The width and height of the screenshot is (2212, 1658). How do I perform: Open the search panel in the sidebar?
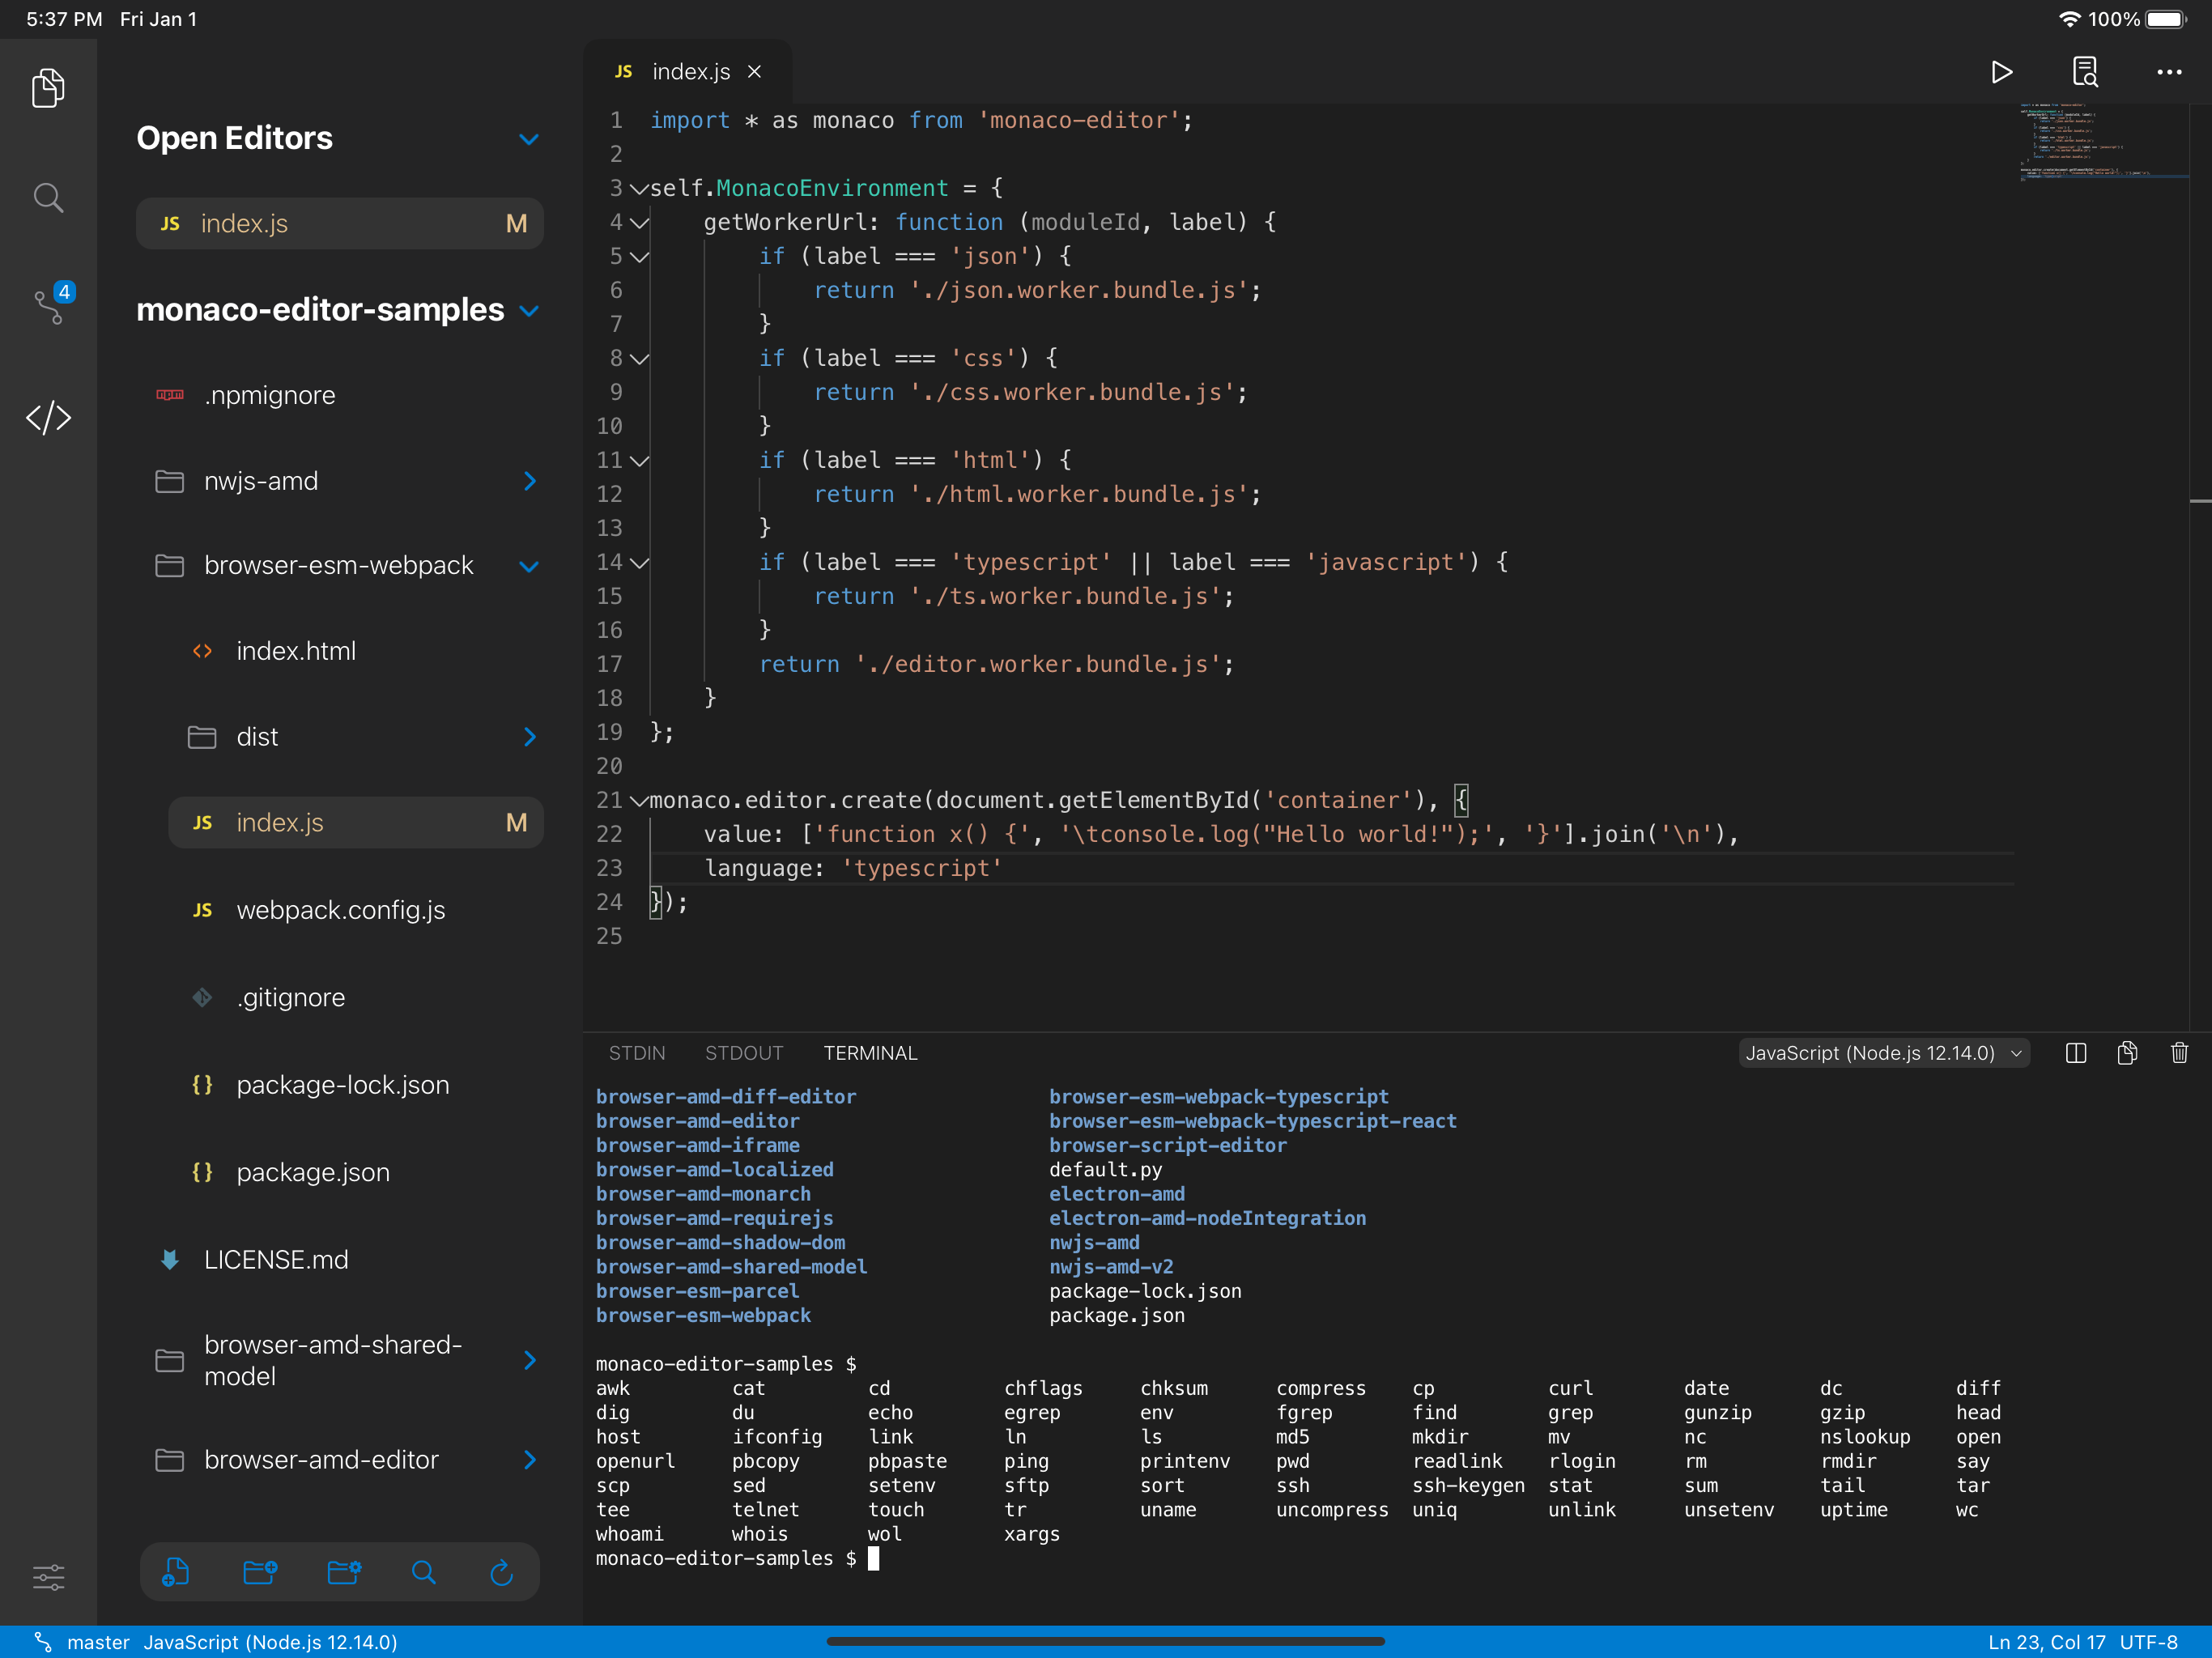[x=48, y=198]
